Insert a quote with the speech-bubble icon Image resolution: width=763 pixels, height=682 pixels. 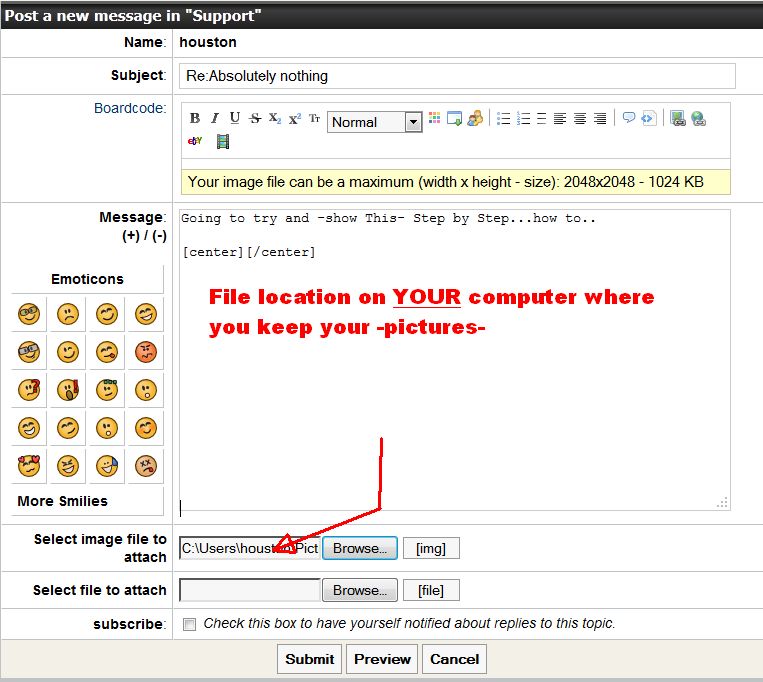[x=629, y=118]
